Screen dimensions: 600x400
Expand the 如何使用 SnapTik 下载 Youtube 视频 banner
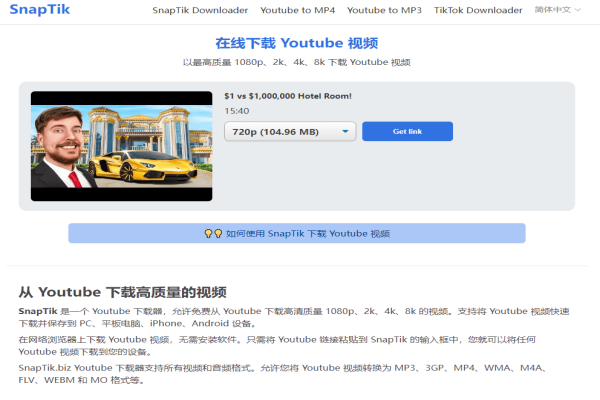(296, 233)
